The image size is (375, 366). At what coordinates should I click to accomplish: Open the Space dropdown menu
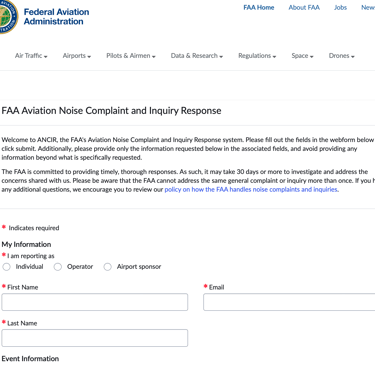302,56
